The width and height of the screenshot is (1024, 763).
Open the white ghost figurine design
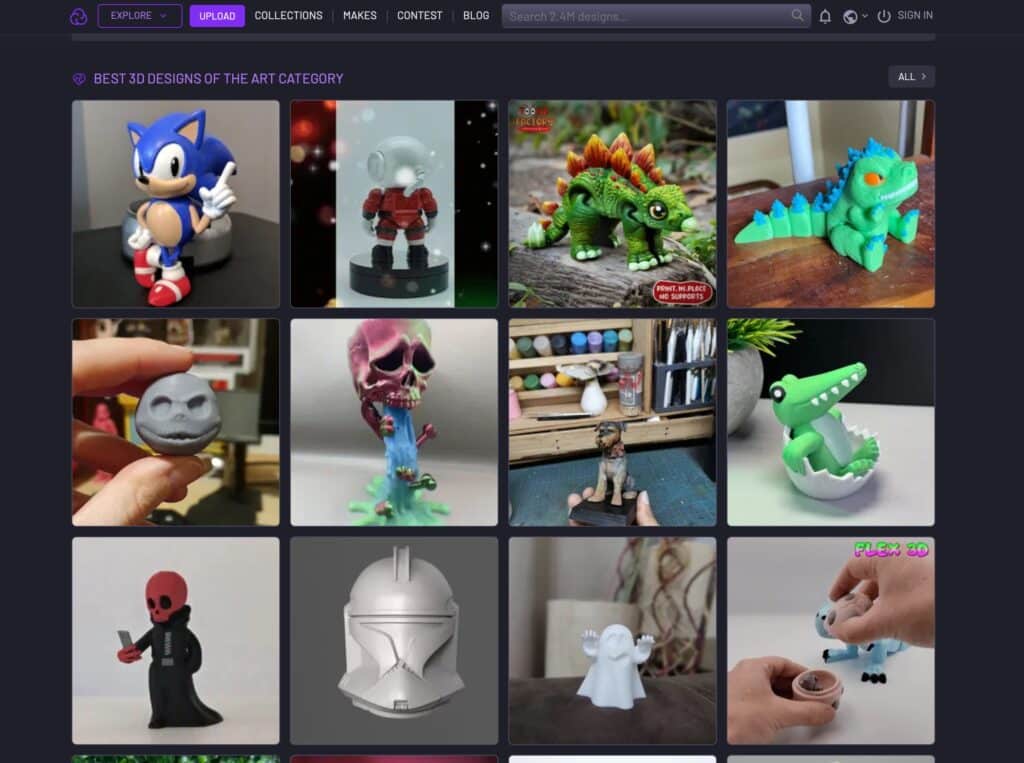tap(613, 641)
